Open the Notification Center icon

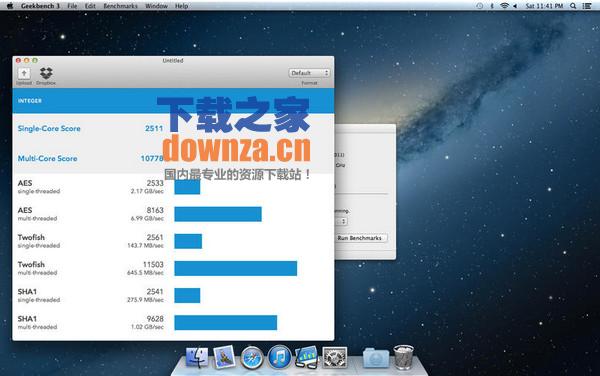pyautogui.click(x=587, y=6)
